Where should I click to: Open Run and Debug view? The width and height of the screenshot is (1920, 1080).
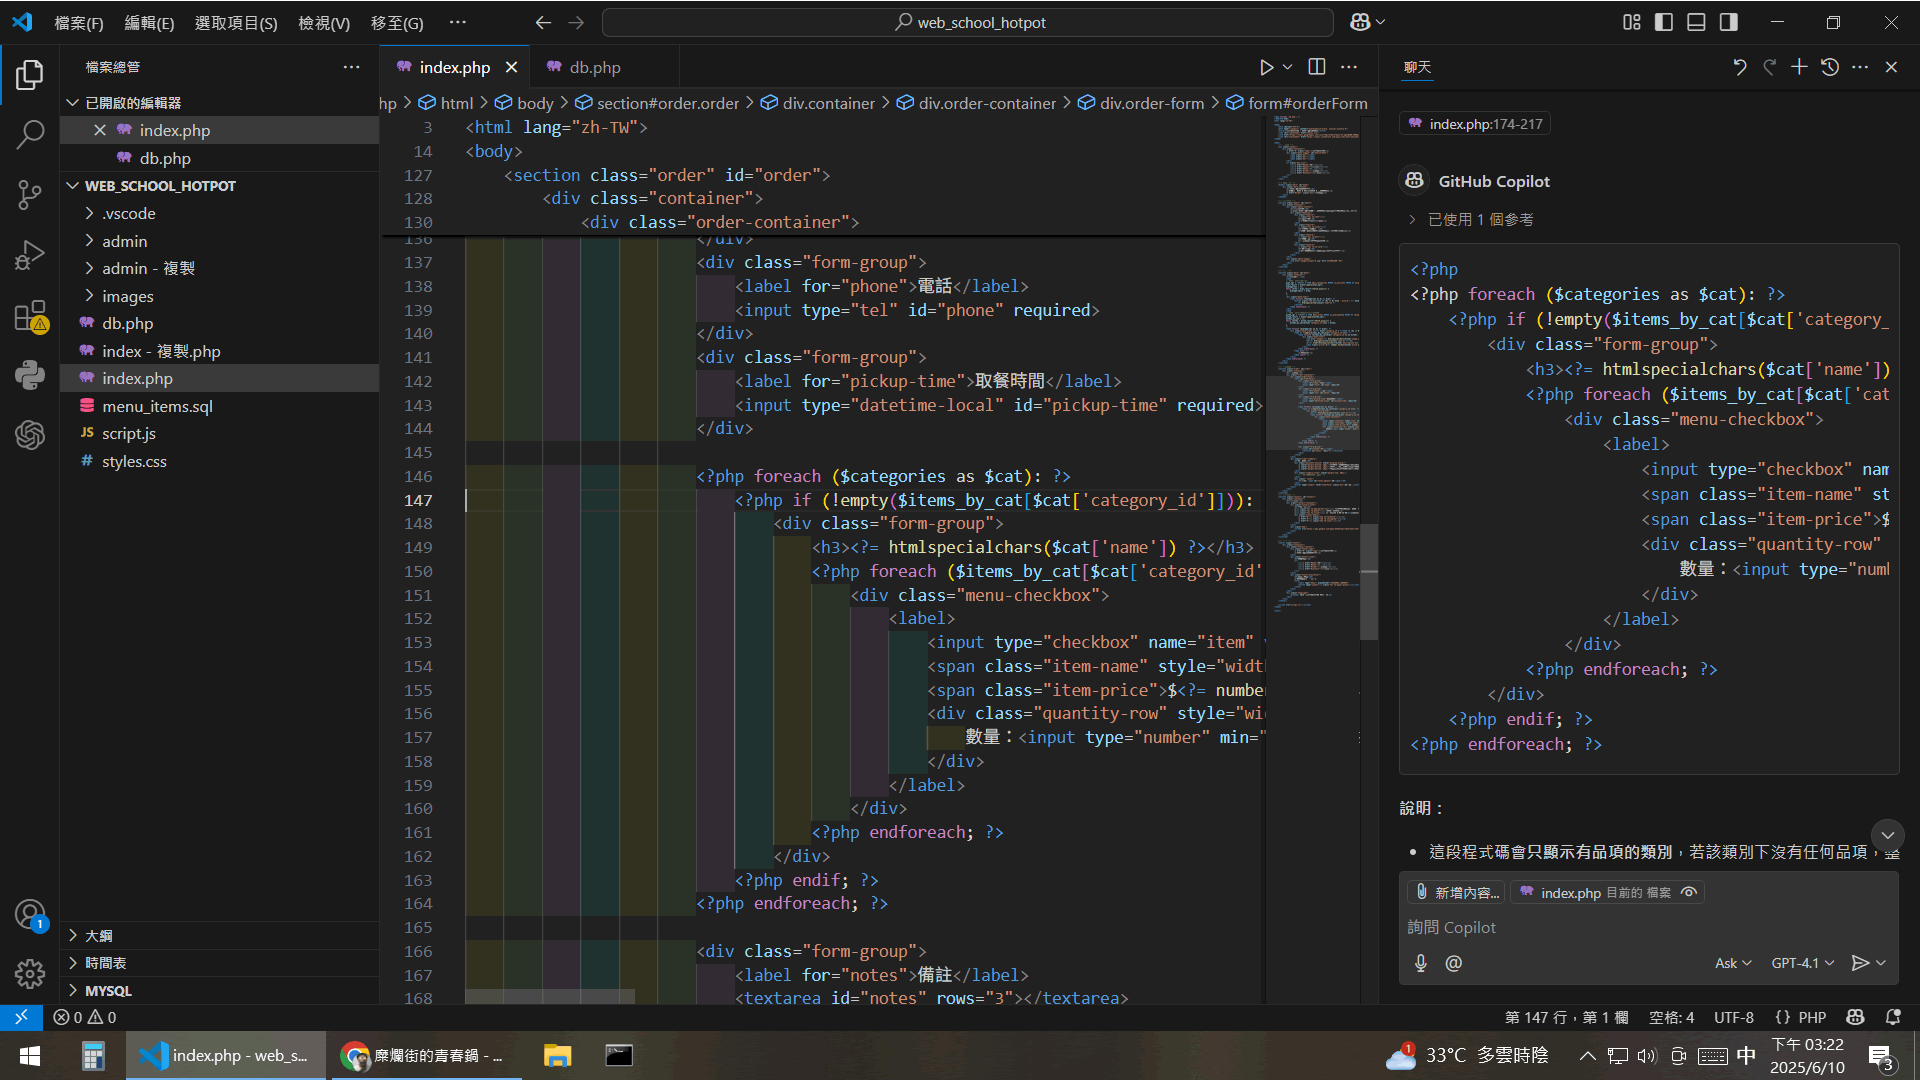[x=30, y=256]
